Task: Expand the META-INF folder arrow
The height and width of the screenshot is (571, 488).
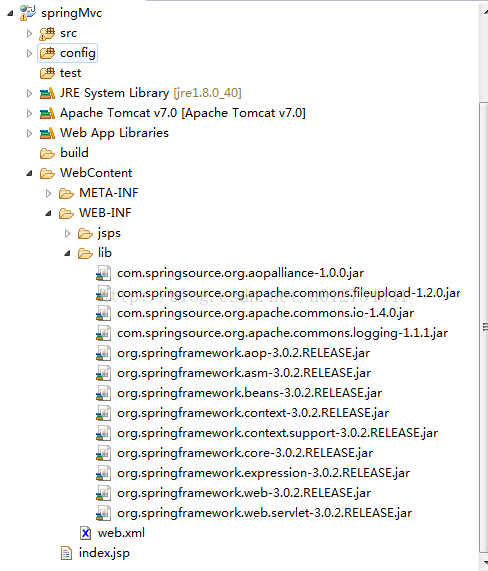Action: coord(48,193)
